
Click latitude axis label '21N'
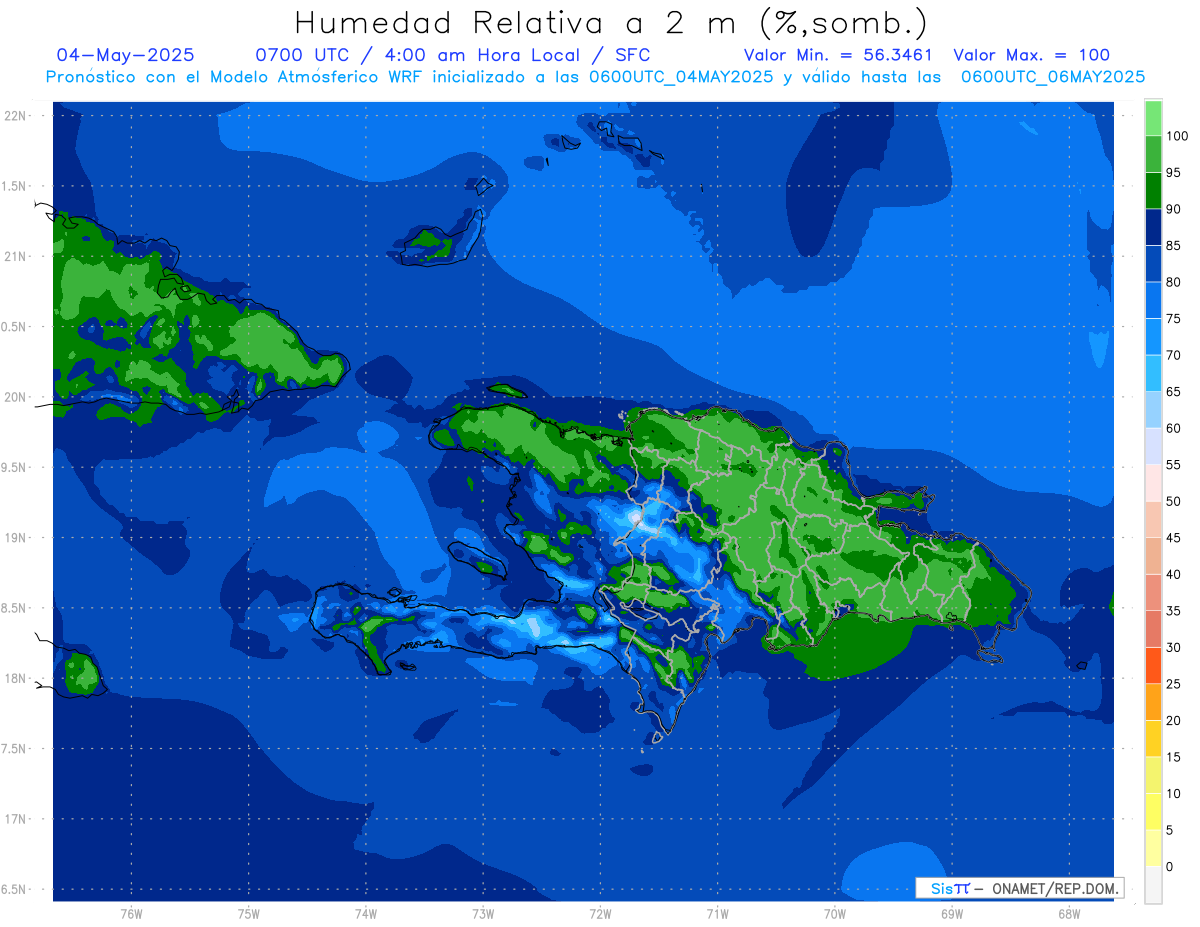pos(15,256)
